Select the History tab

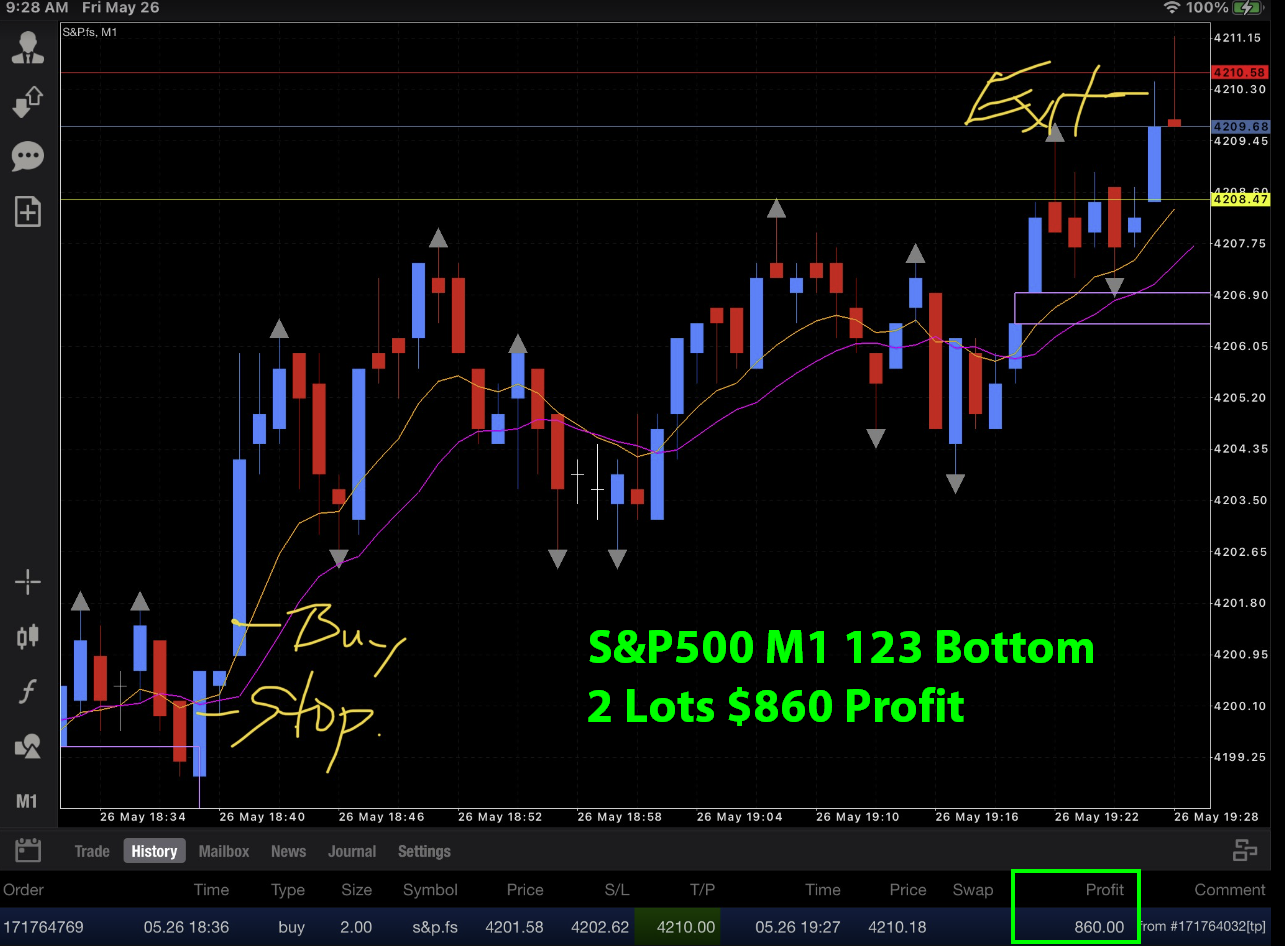[x=154, y=851]
